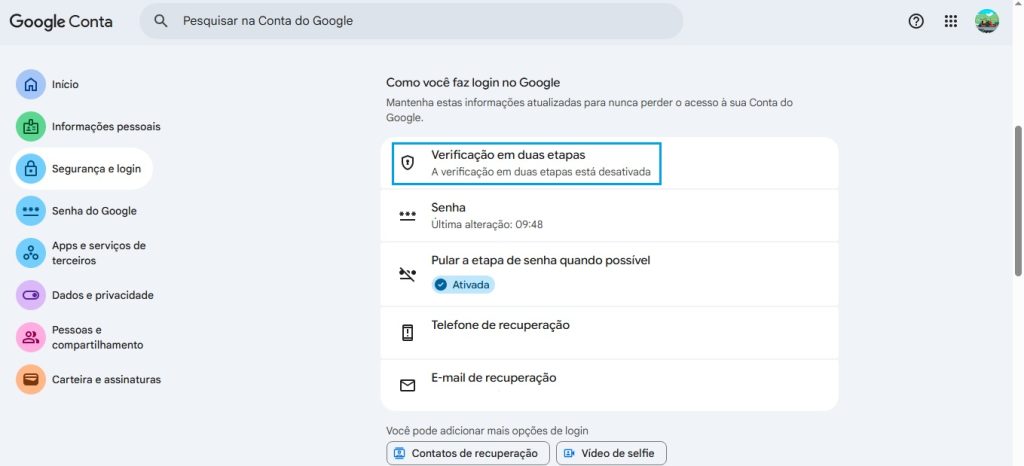Open Apps e serviços de terceiros icon
The image size is (1024, 466).
31,253
